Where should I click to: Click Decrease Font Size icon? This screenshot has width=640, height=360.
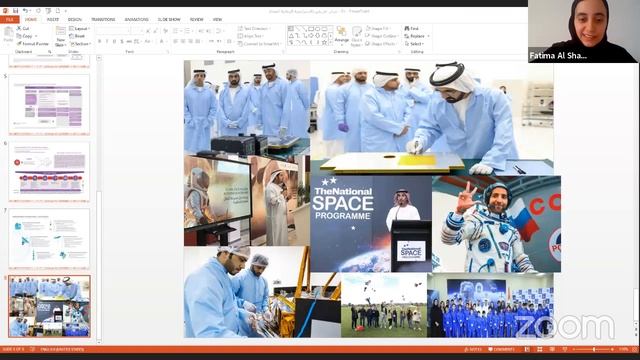click(155, 31)
